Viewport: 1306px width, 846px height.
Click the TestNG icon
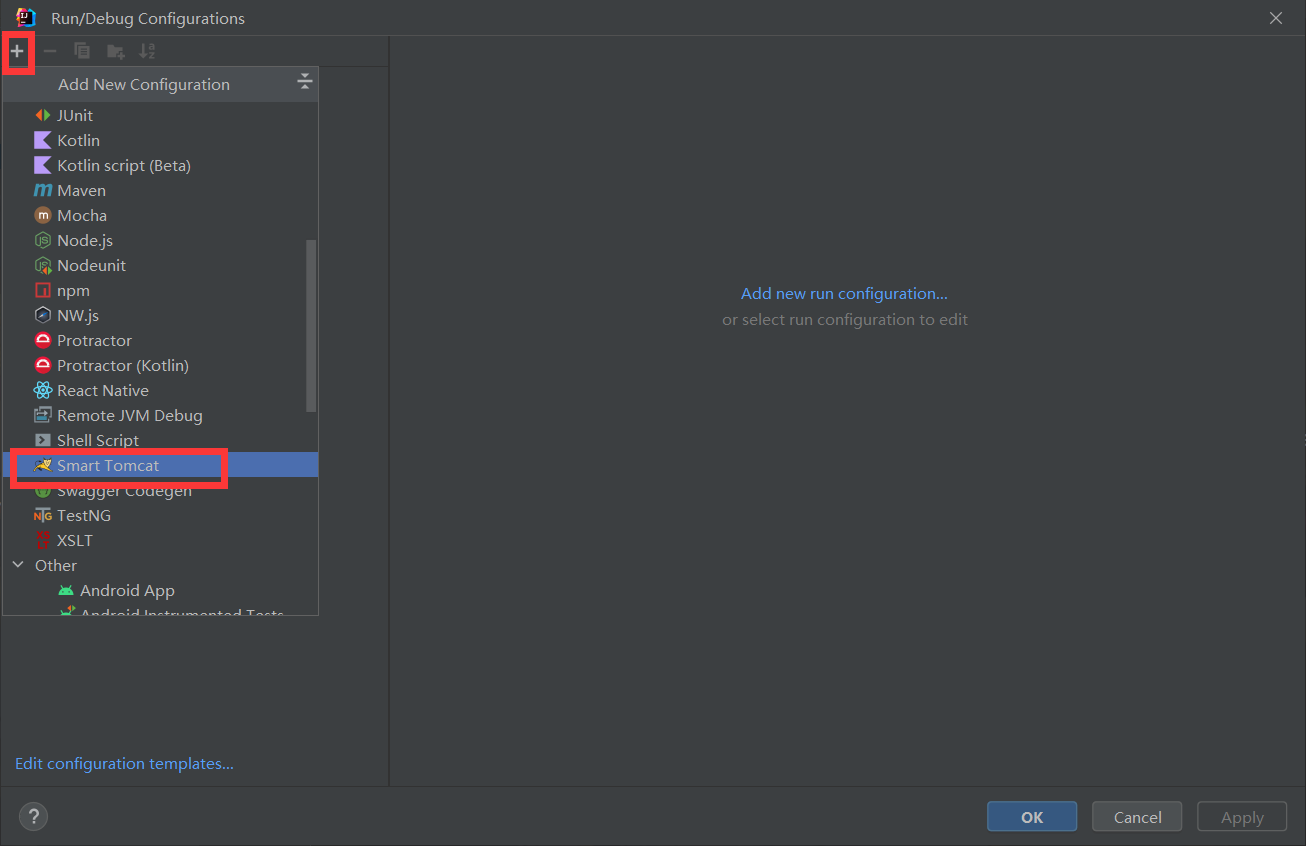coord(42,515)
